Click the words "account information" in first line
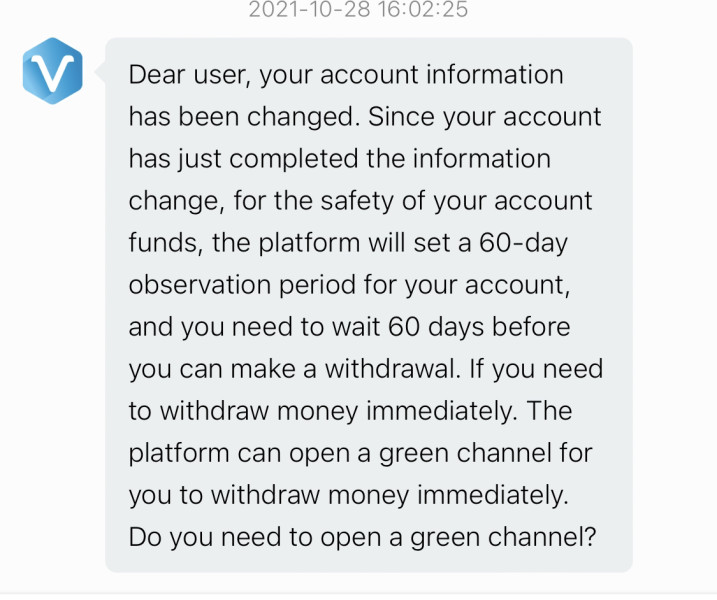The height and width of the screenshot is (600, 717). tap(442, 75)
